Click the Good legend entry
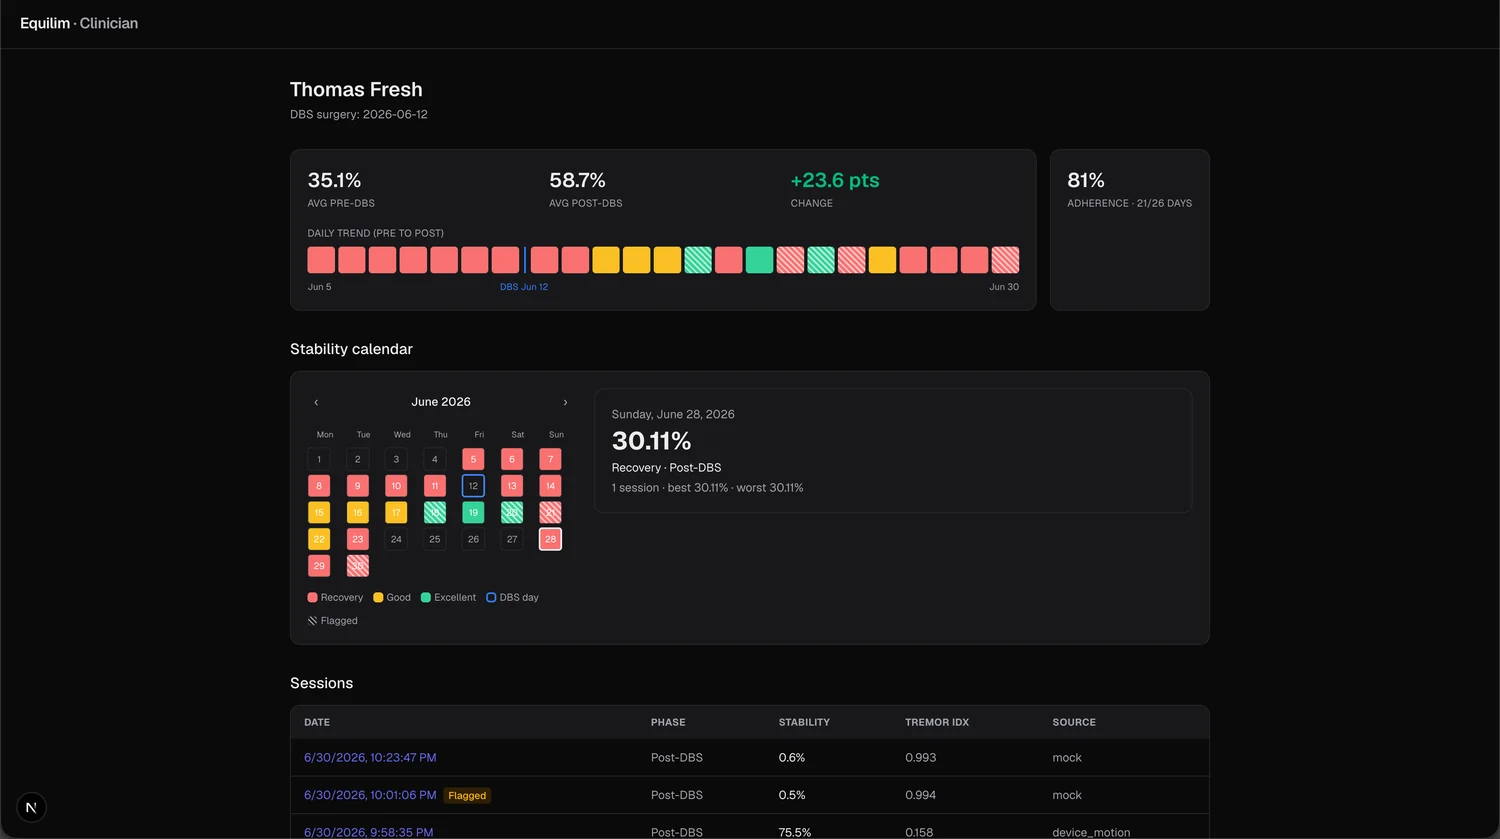1500x839 pixels. tap(392, 597)
